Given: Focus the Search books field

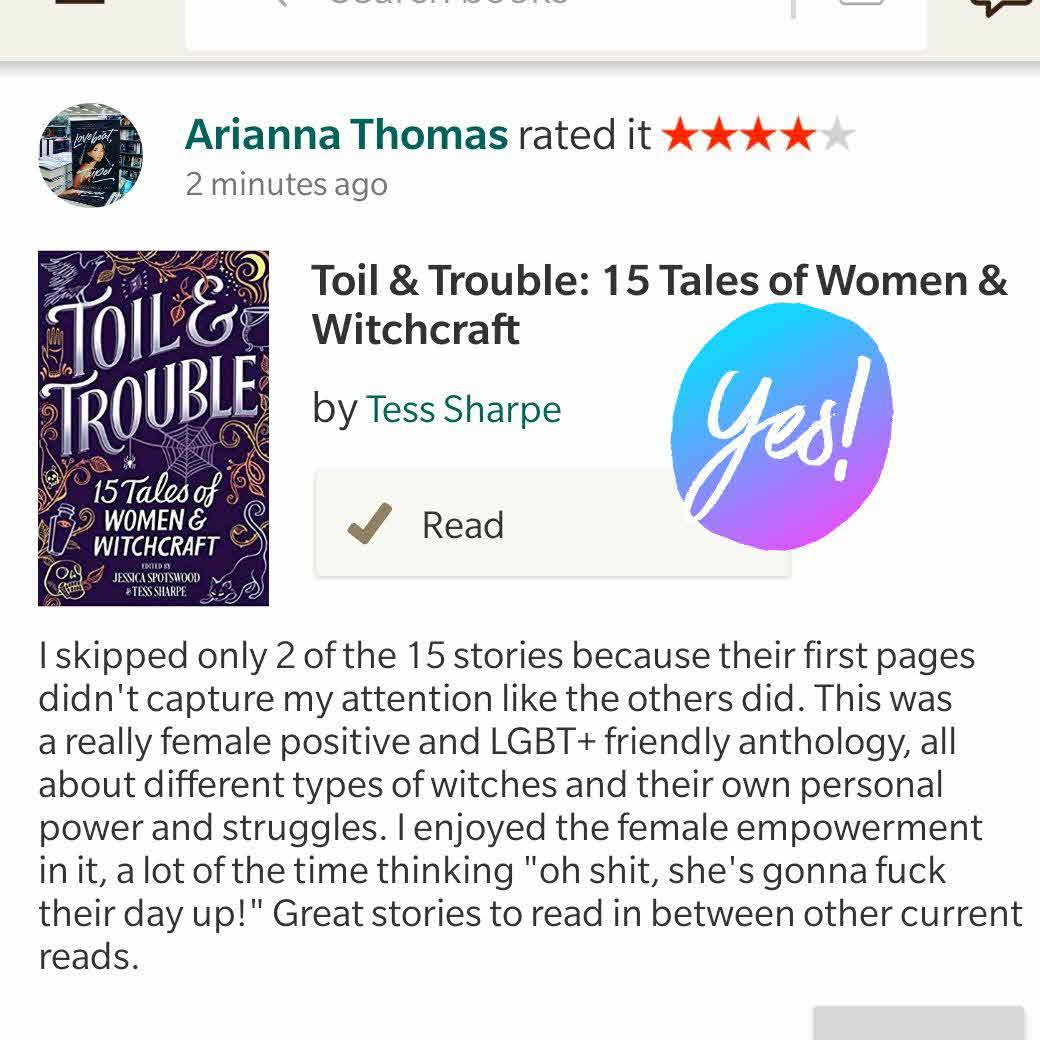Looking at the screenshot, I should 556,24.
